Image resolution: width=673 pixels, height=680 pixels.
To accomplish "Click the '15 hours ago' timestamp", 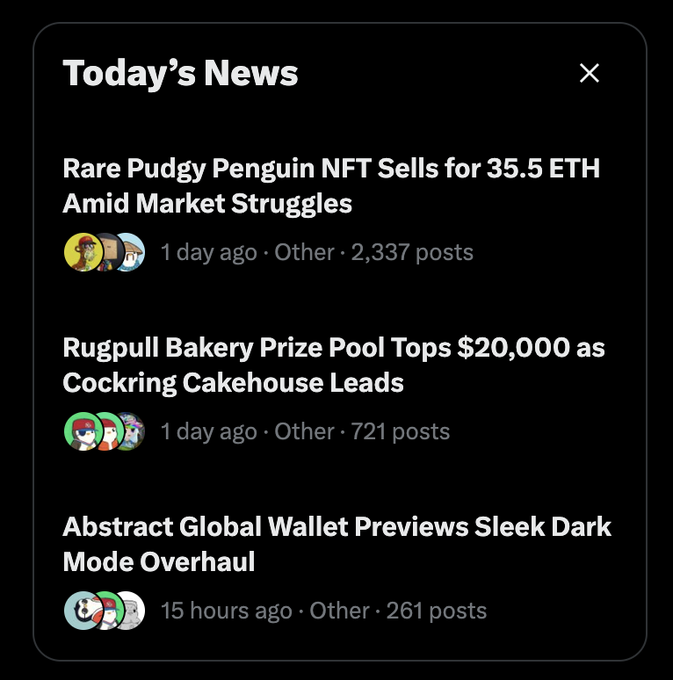I will tap(227, 610).
